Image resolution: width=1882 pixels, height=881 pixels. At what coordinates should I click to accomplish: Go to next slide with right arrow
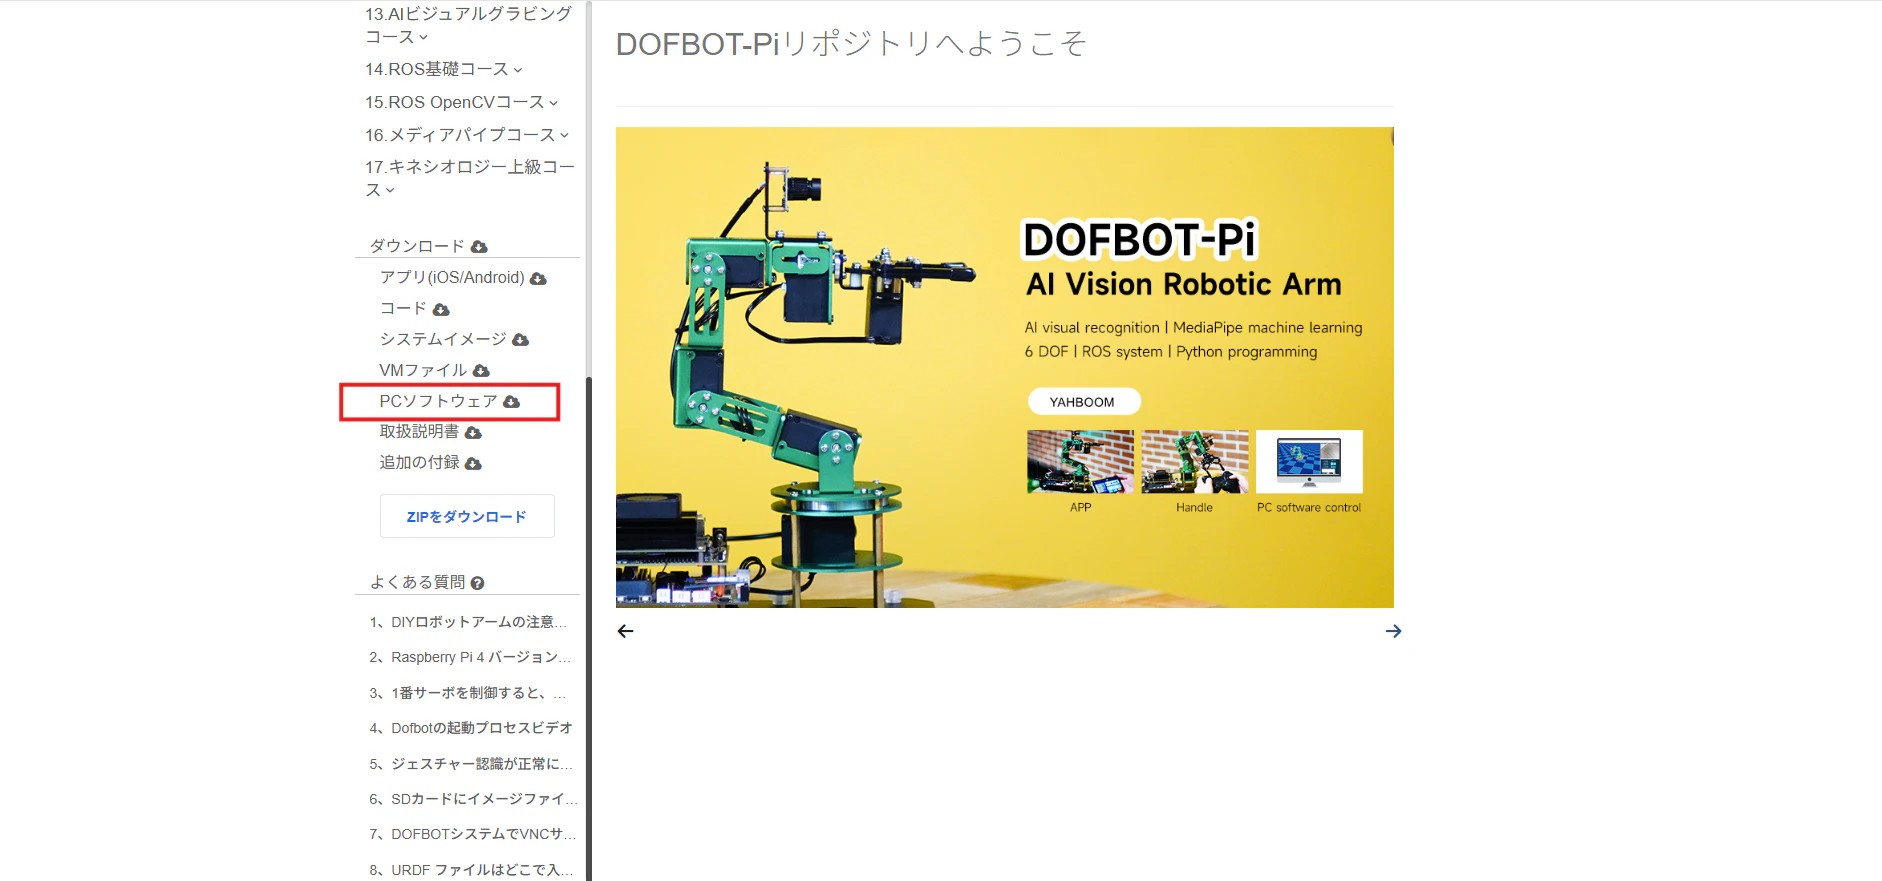pos(1393,631)
